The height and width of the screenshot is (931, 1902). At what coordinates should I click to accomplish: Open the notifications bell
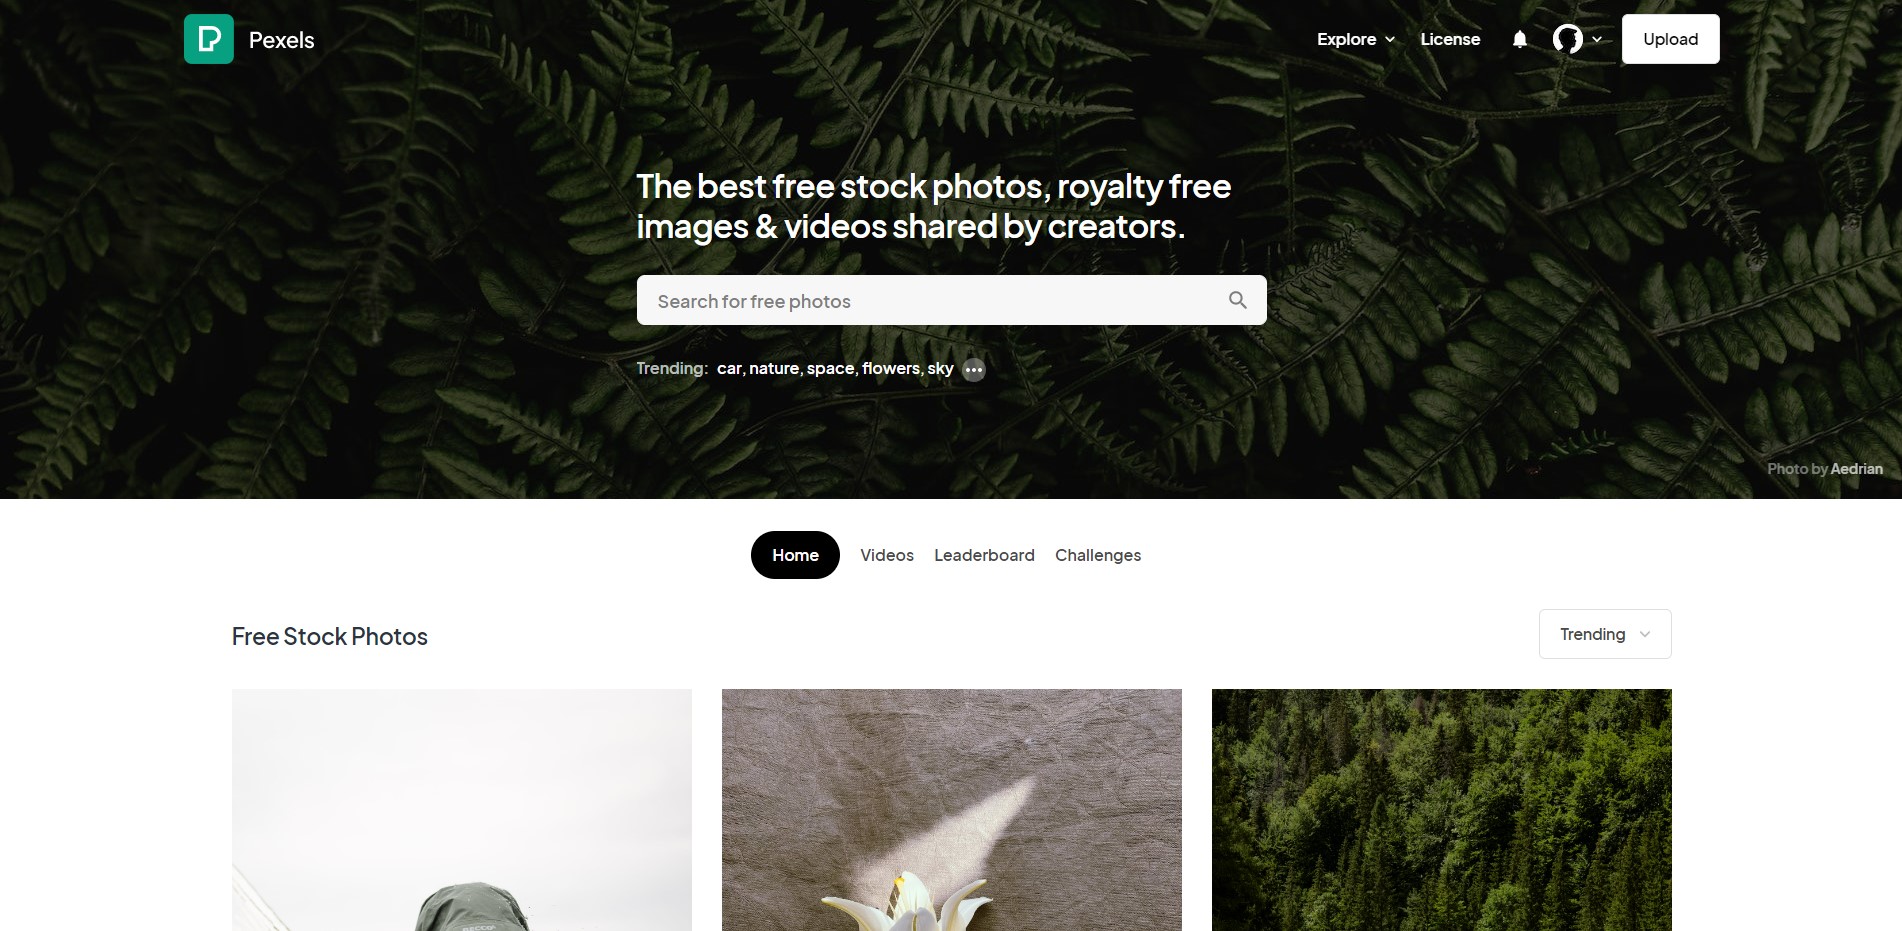point(1520,39)
